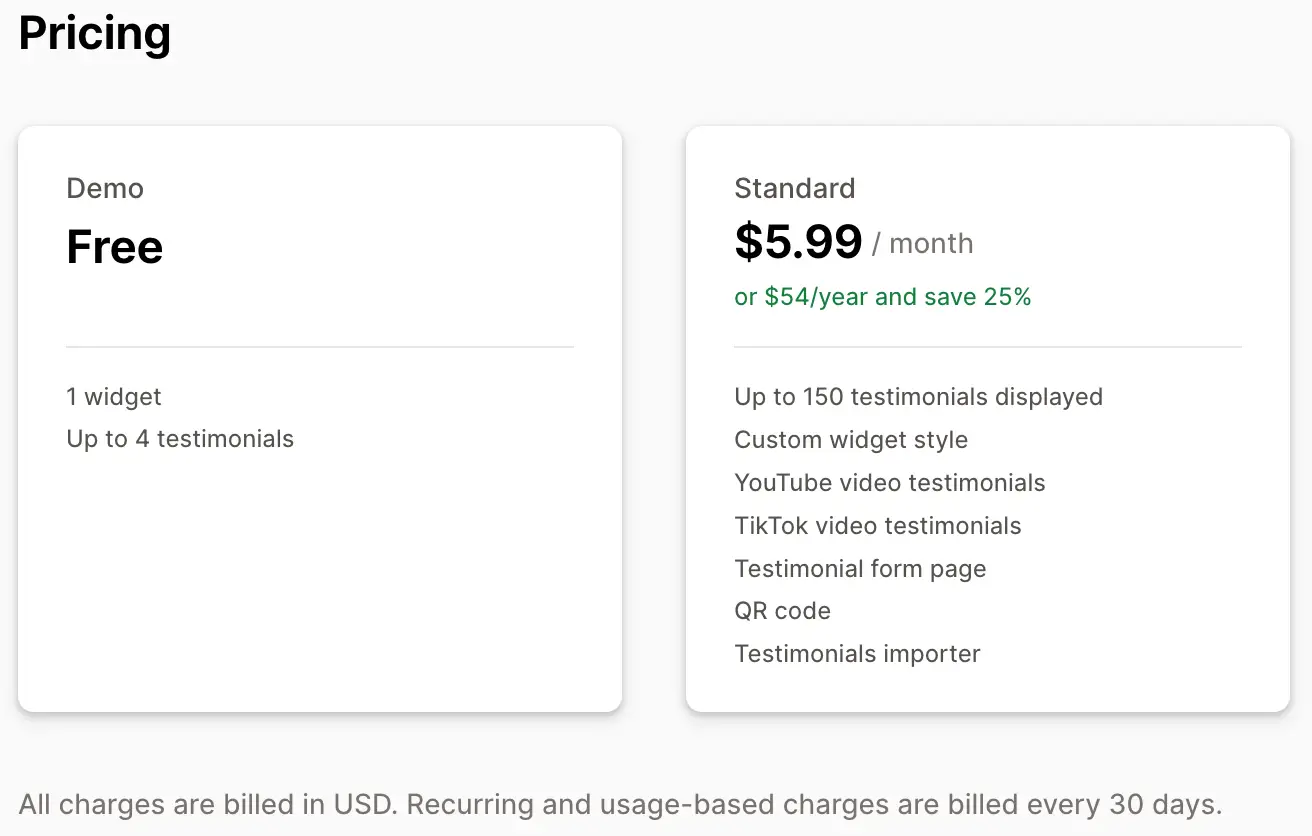Click the "/ month" billing period text
This screenshot has height=836, width=1312.
tap(922, 244)
